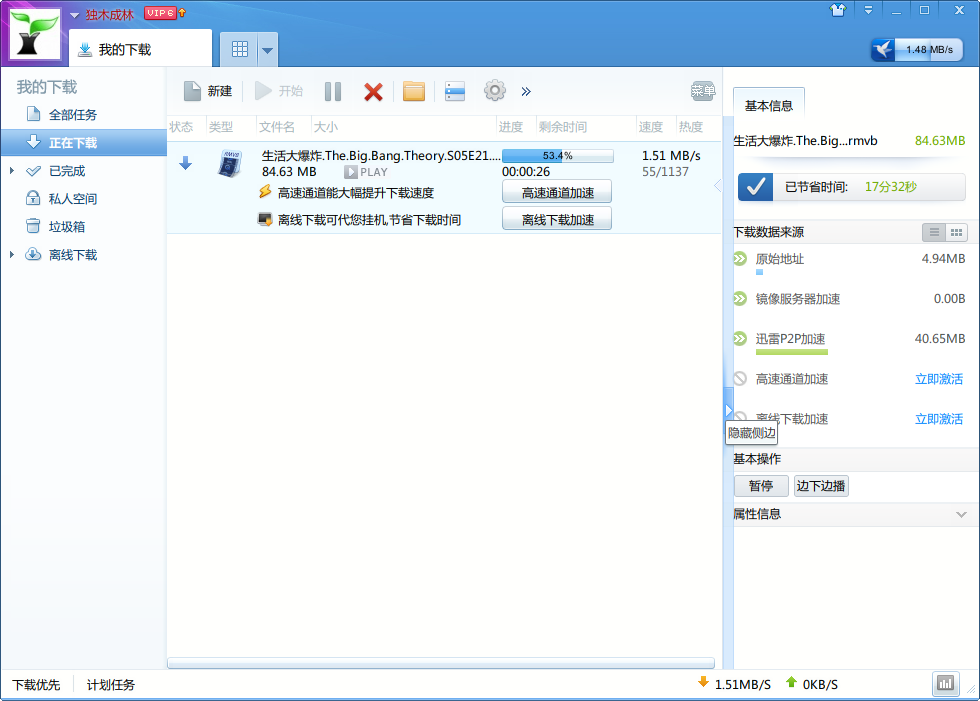This screenshot has width=980, height=701.
Task: Expand the dropdown arrow next to grid tab
Action: coord(268,50)
